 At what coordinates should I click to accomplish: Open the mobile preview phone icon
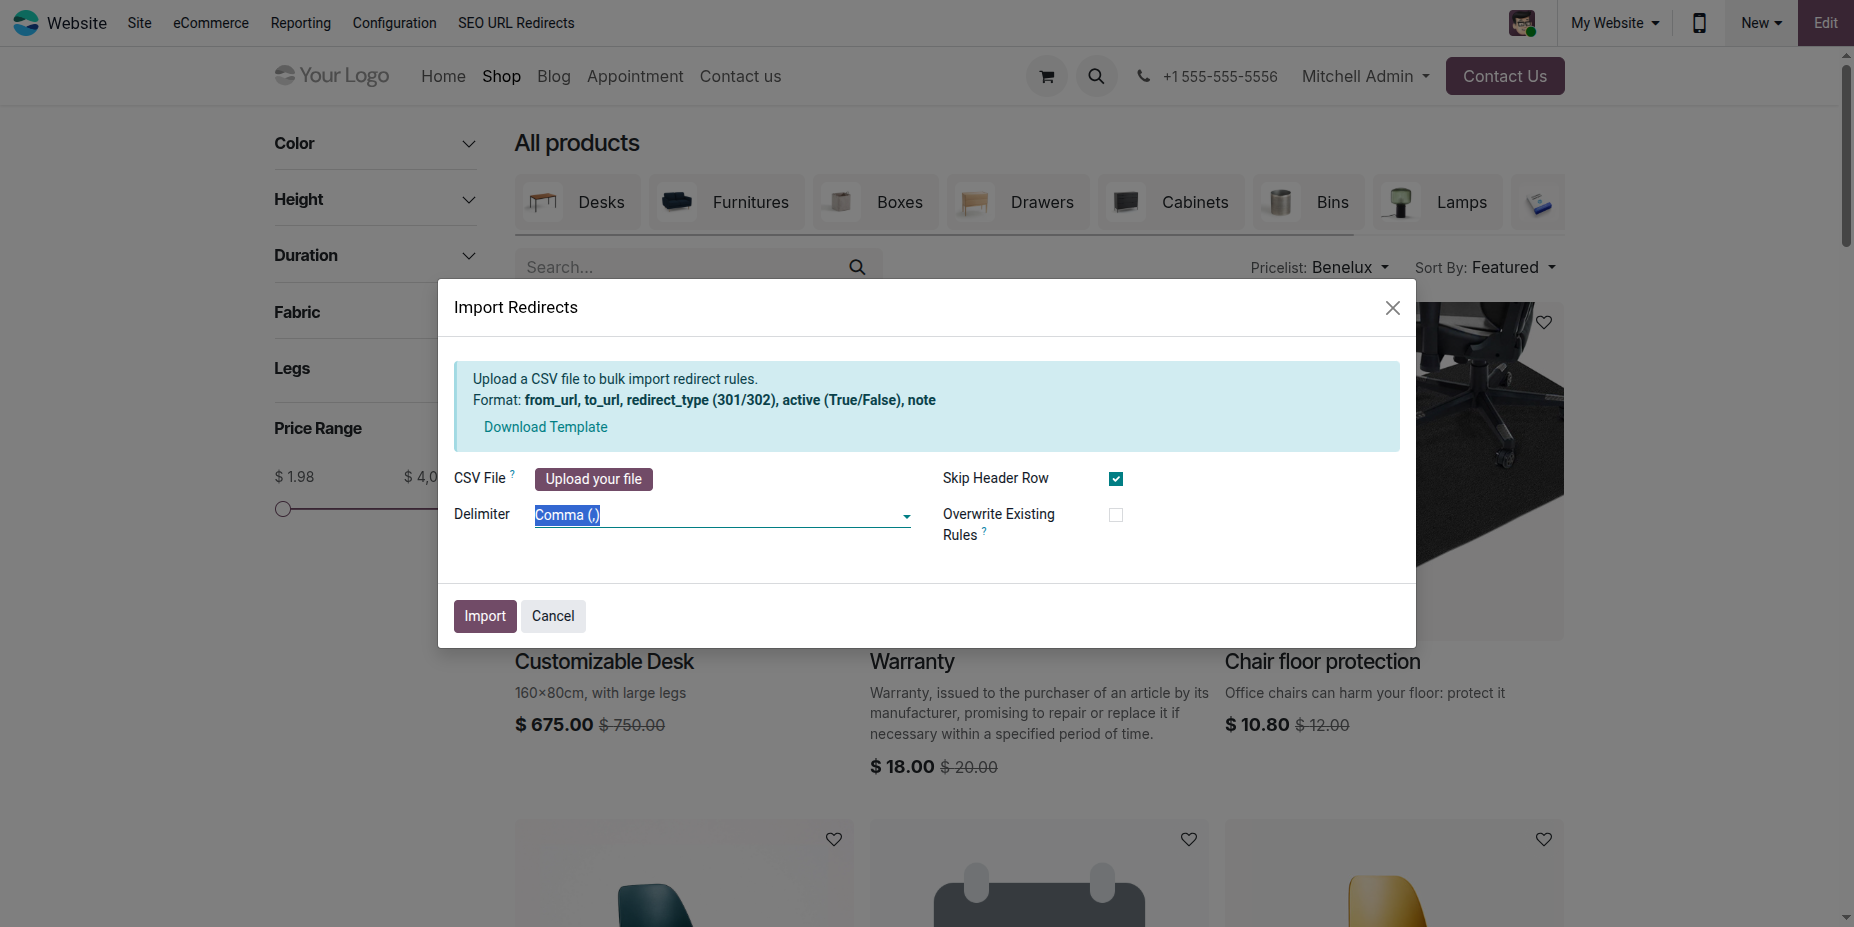(x=1699, y=23)
